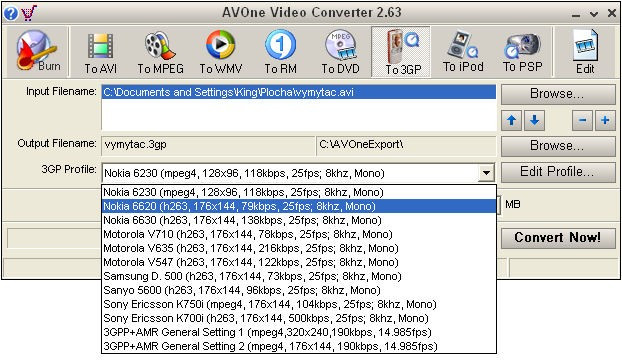This screenshot has width=622, height=360.
Task: Close the AVOne Video Converter window
Action: (x=611, y=14)
